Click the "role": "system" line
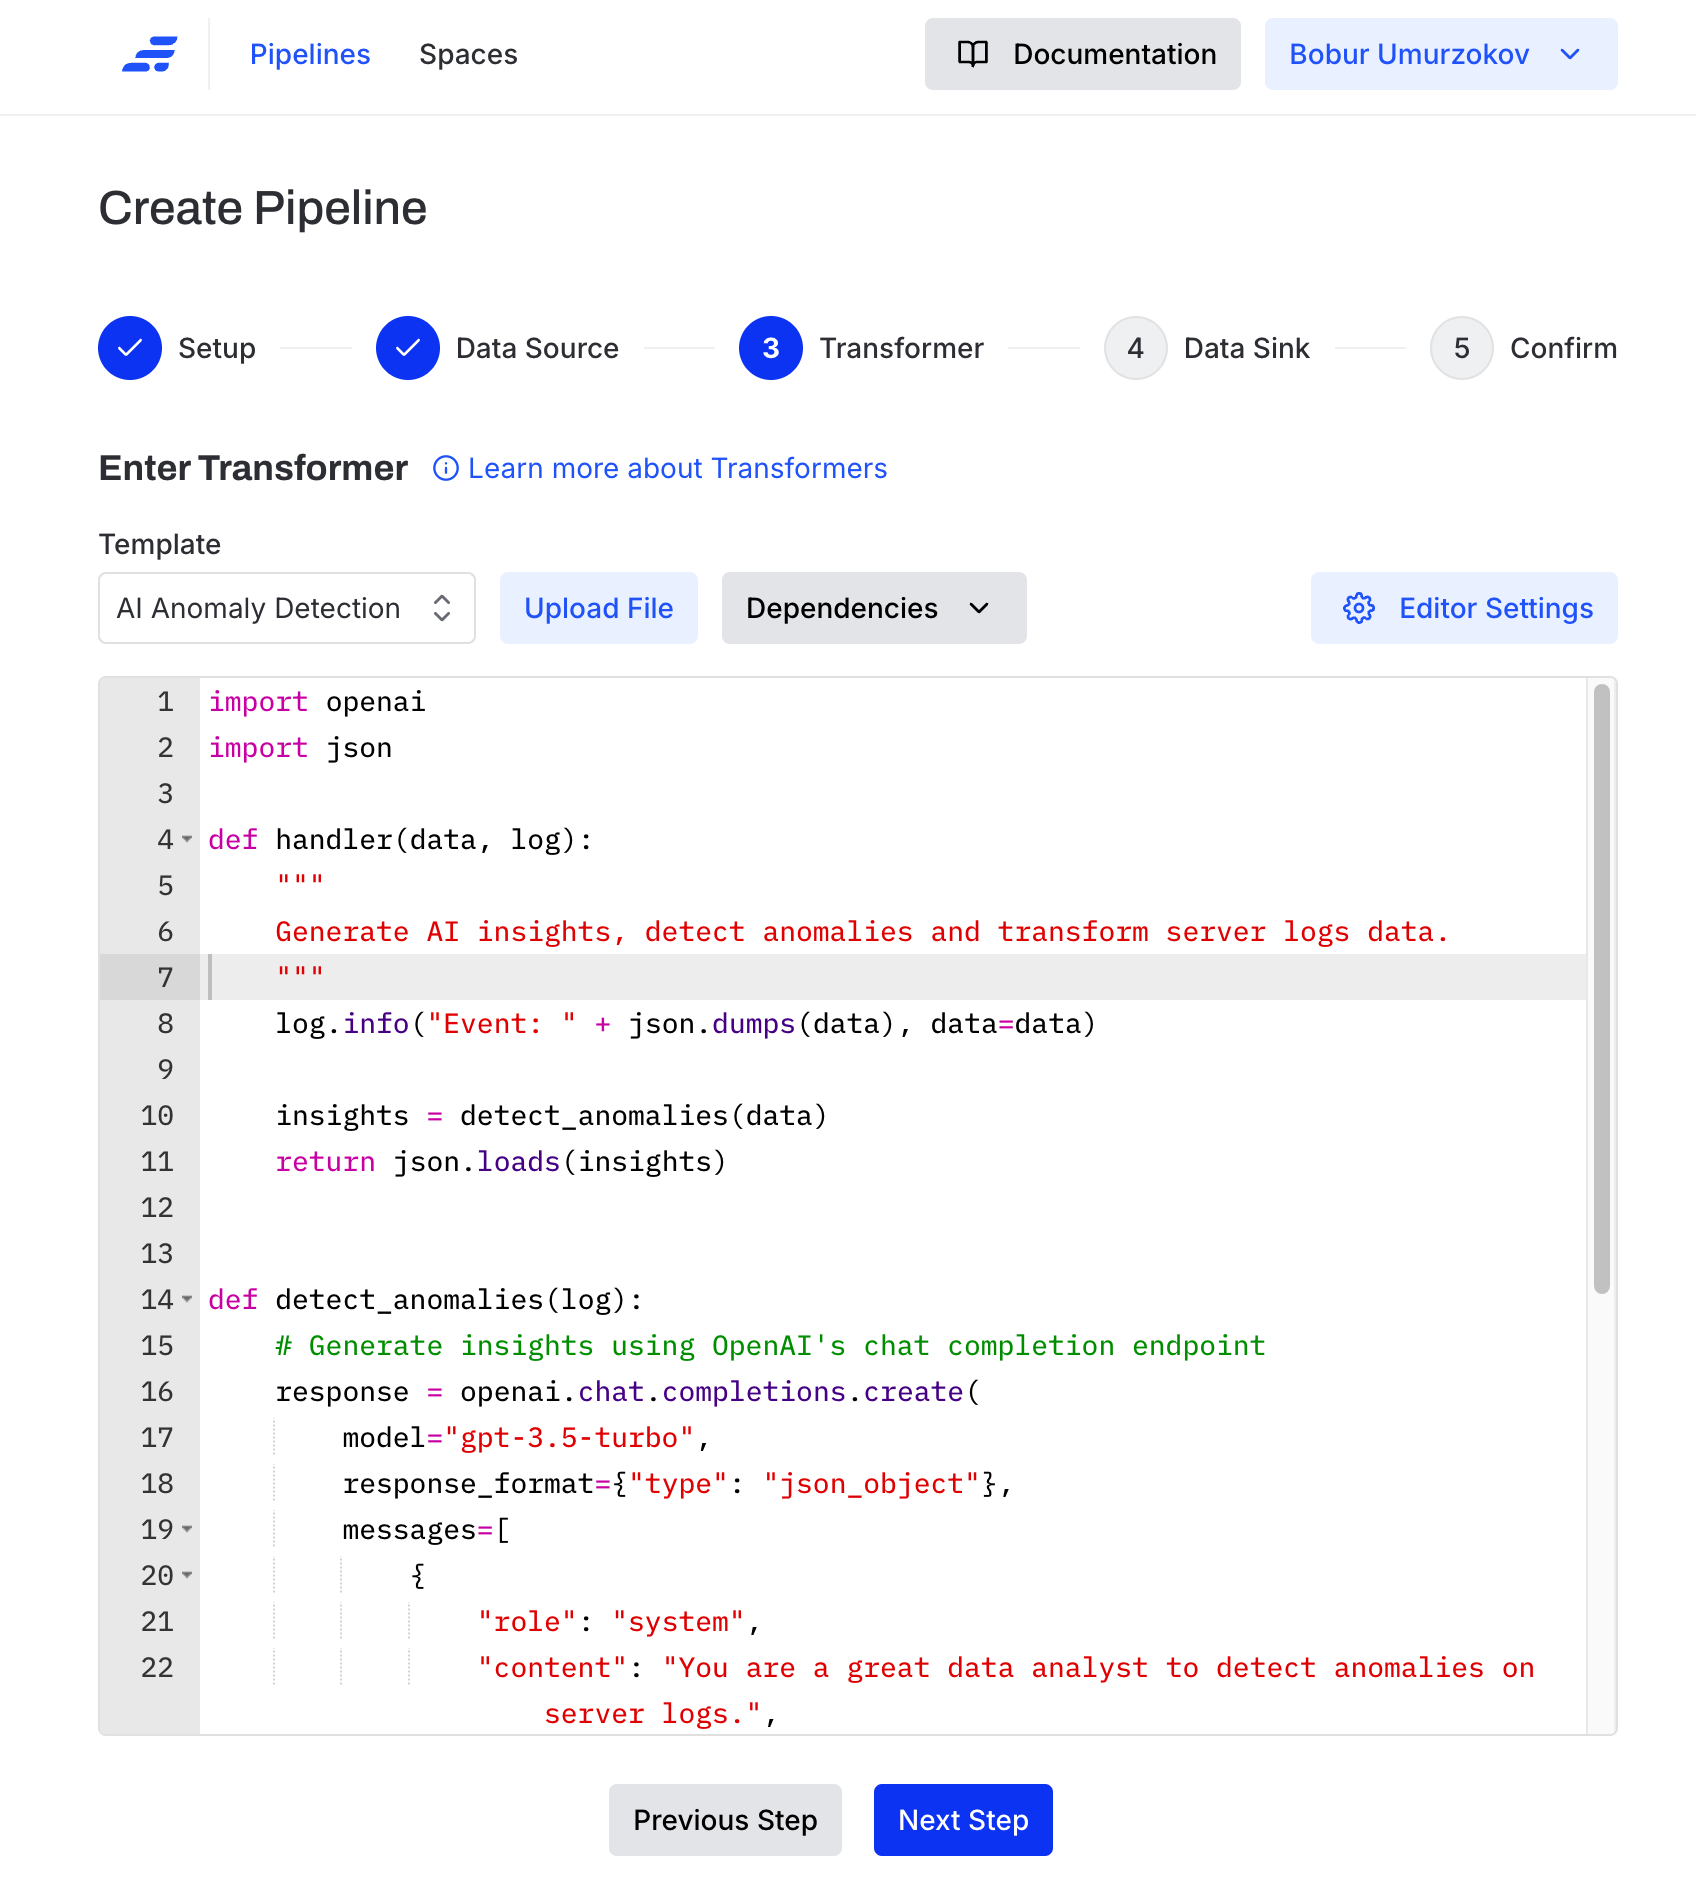This screenshot has width=1696, height=1900. pyautogui.click(x=619, y=1622)
